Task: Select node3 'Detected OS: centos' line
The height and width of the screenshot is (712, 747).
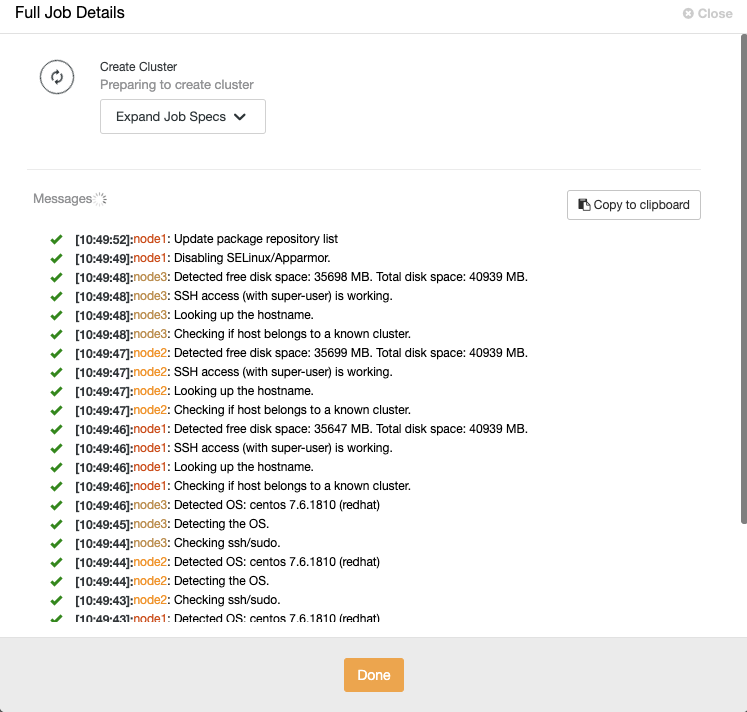Action: pyautogui.click(x=227, y=505)
